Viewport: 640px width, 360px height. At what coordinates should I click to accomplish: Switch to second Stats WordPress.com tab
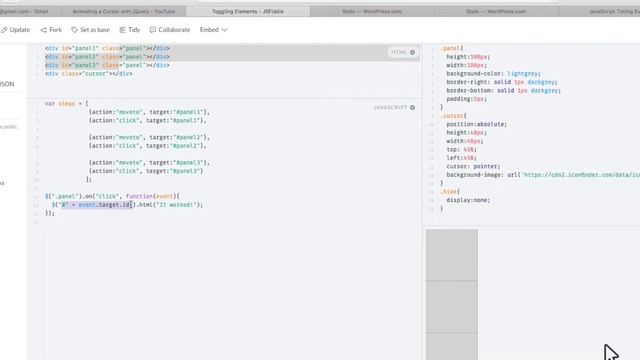pyautogui.click(x=496, y=11)
